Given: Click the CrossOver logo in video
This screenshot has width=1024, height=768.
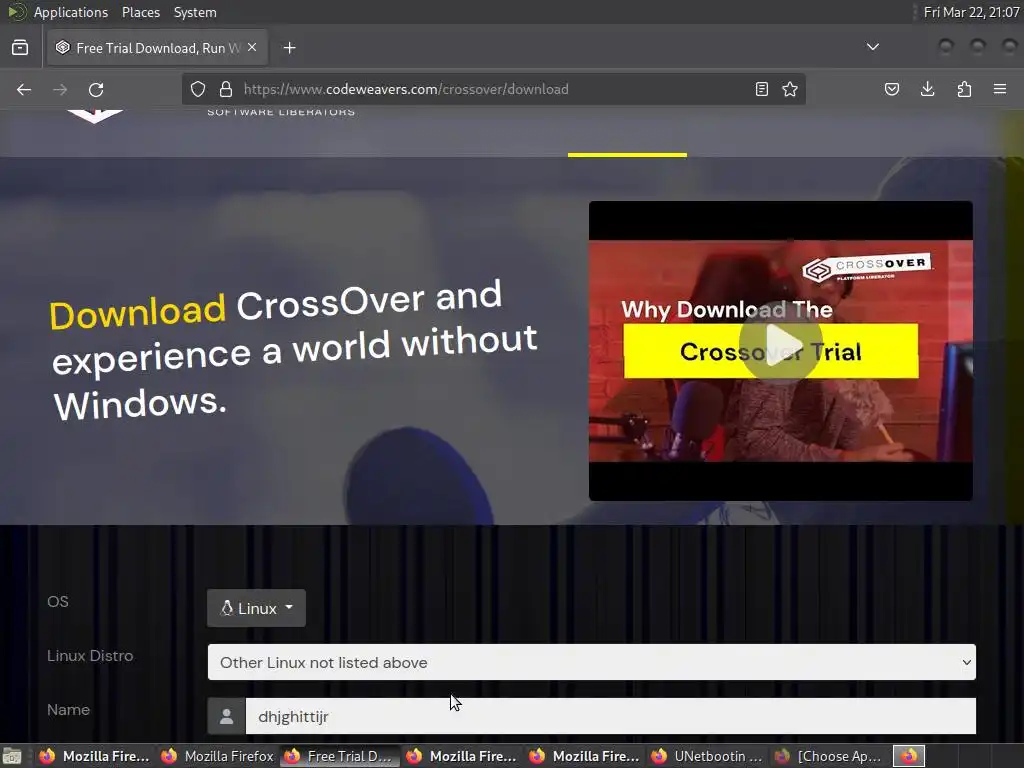Looking at the screenshot, I should pyautogui.click(x=867, y=268).
